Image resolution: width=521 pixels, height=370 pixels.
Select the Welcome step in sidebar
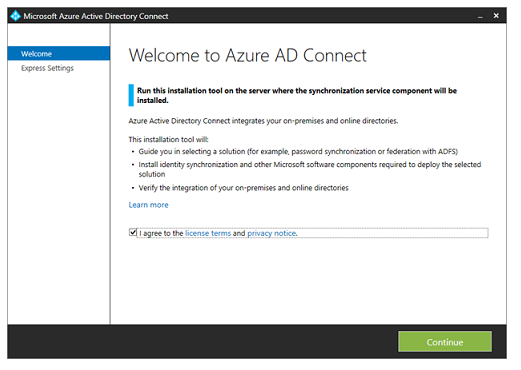(59, 54)
